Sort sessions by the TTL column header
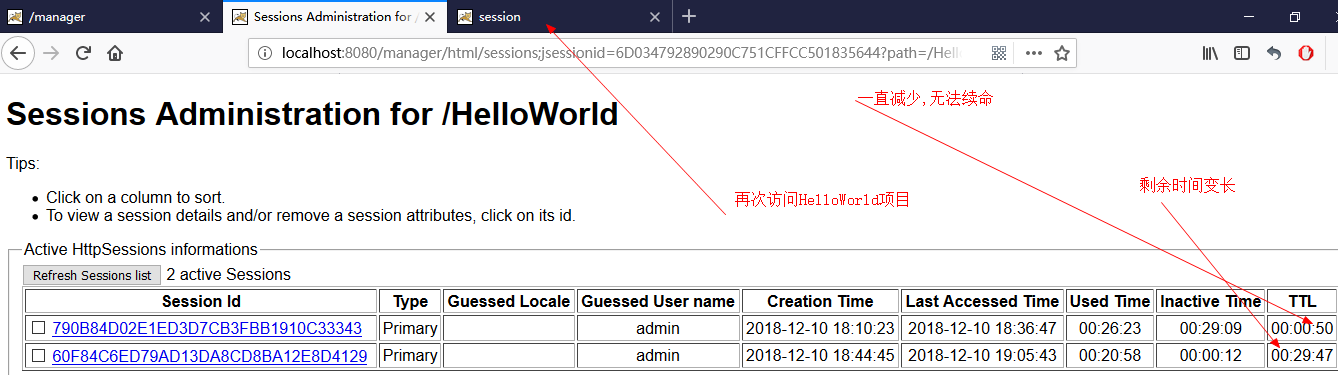This screenshot has width=1338, height=375. tap(1302, 301)
